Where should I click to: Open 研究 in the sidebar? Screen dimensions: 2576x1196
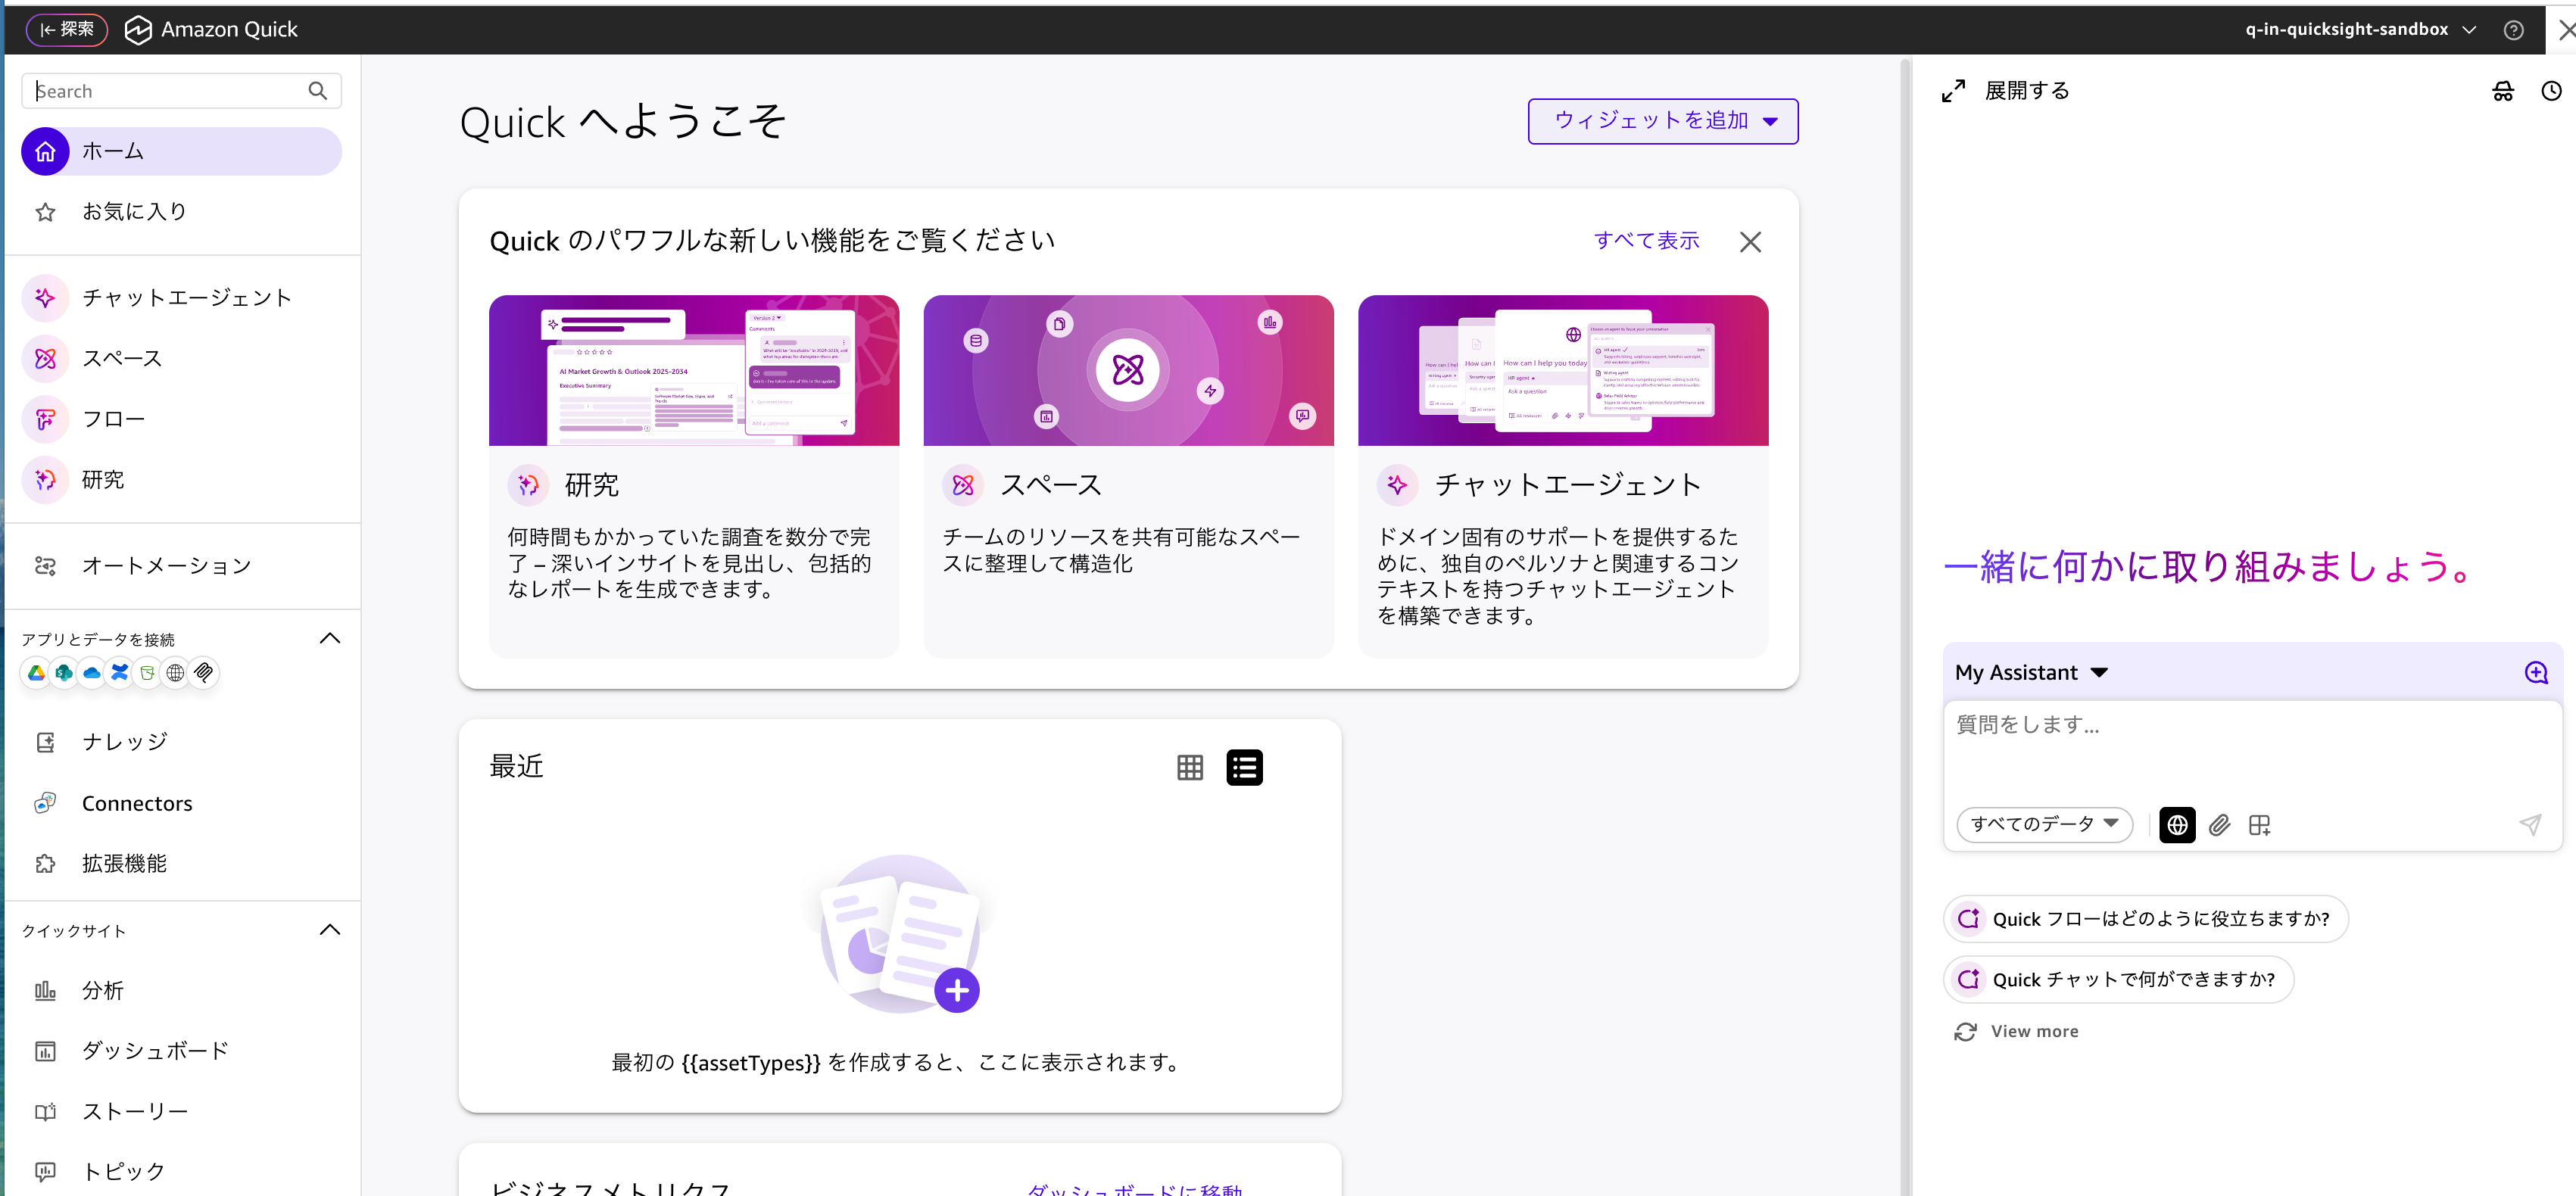181,480
